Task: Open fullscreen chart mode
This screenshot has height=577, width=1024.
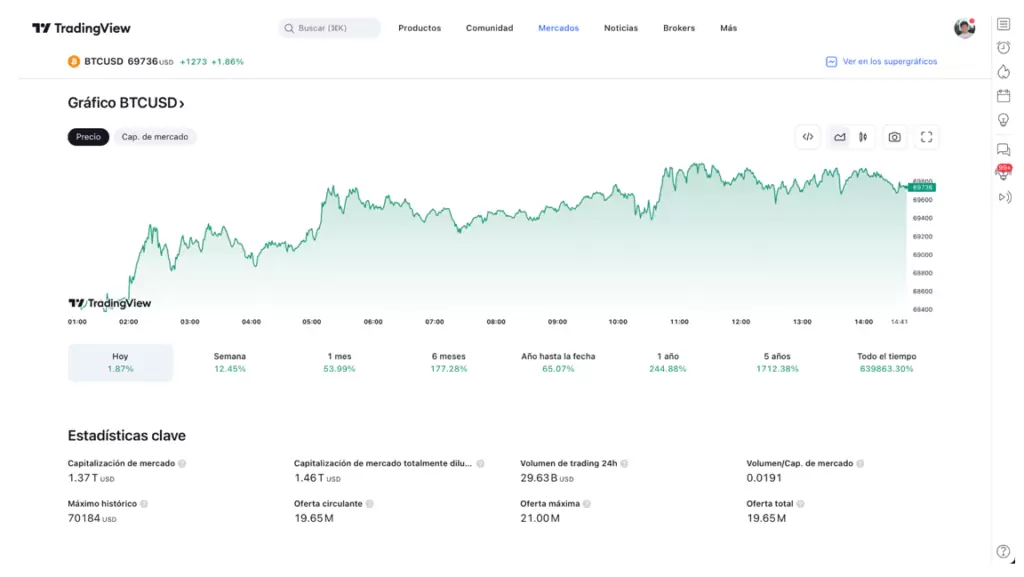Action: 926,137
